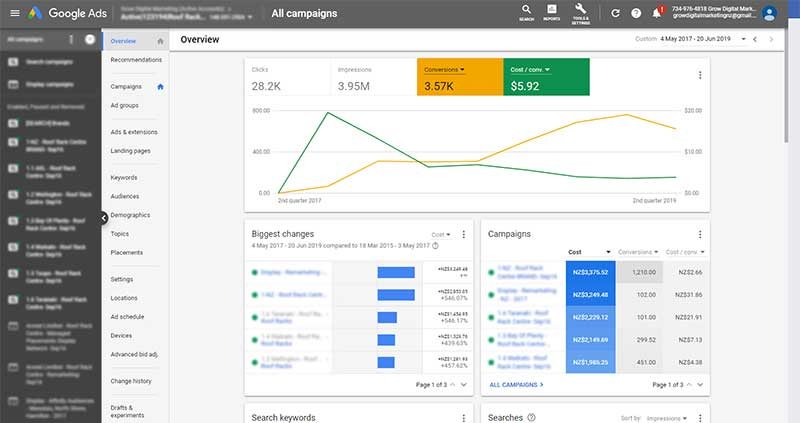The height and width of the screenshot is (423, 800).
Task: Select Display campaigns in sidebar
Action: [51, 84]
